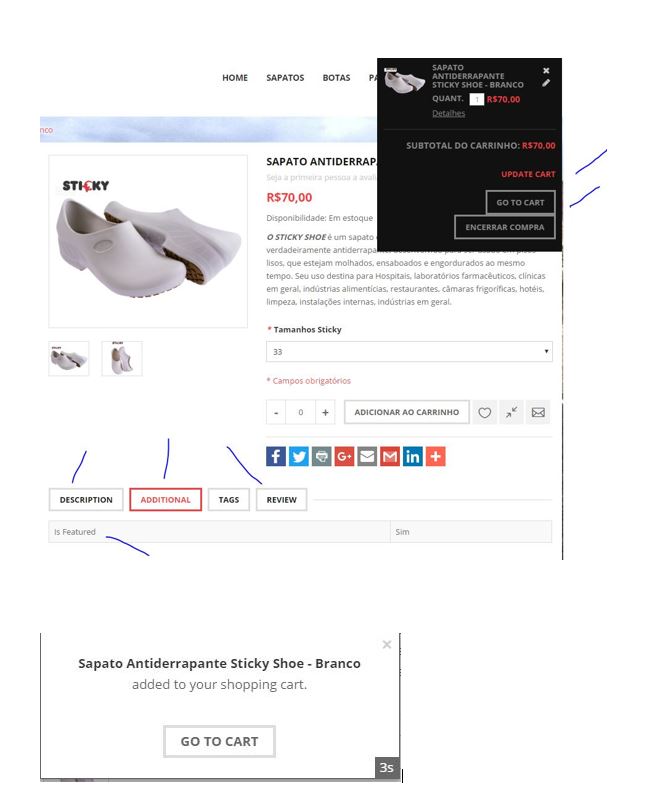
Task: Share via Google Plus icon
Action: [344, 456]
